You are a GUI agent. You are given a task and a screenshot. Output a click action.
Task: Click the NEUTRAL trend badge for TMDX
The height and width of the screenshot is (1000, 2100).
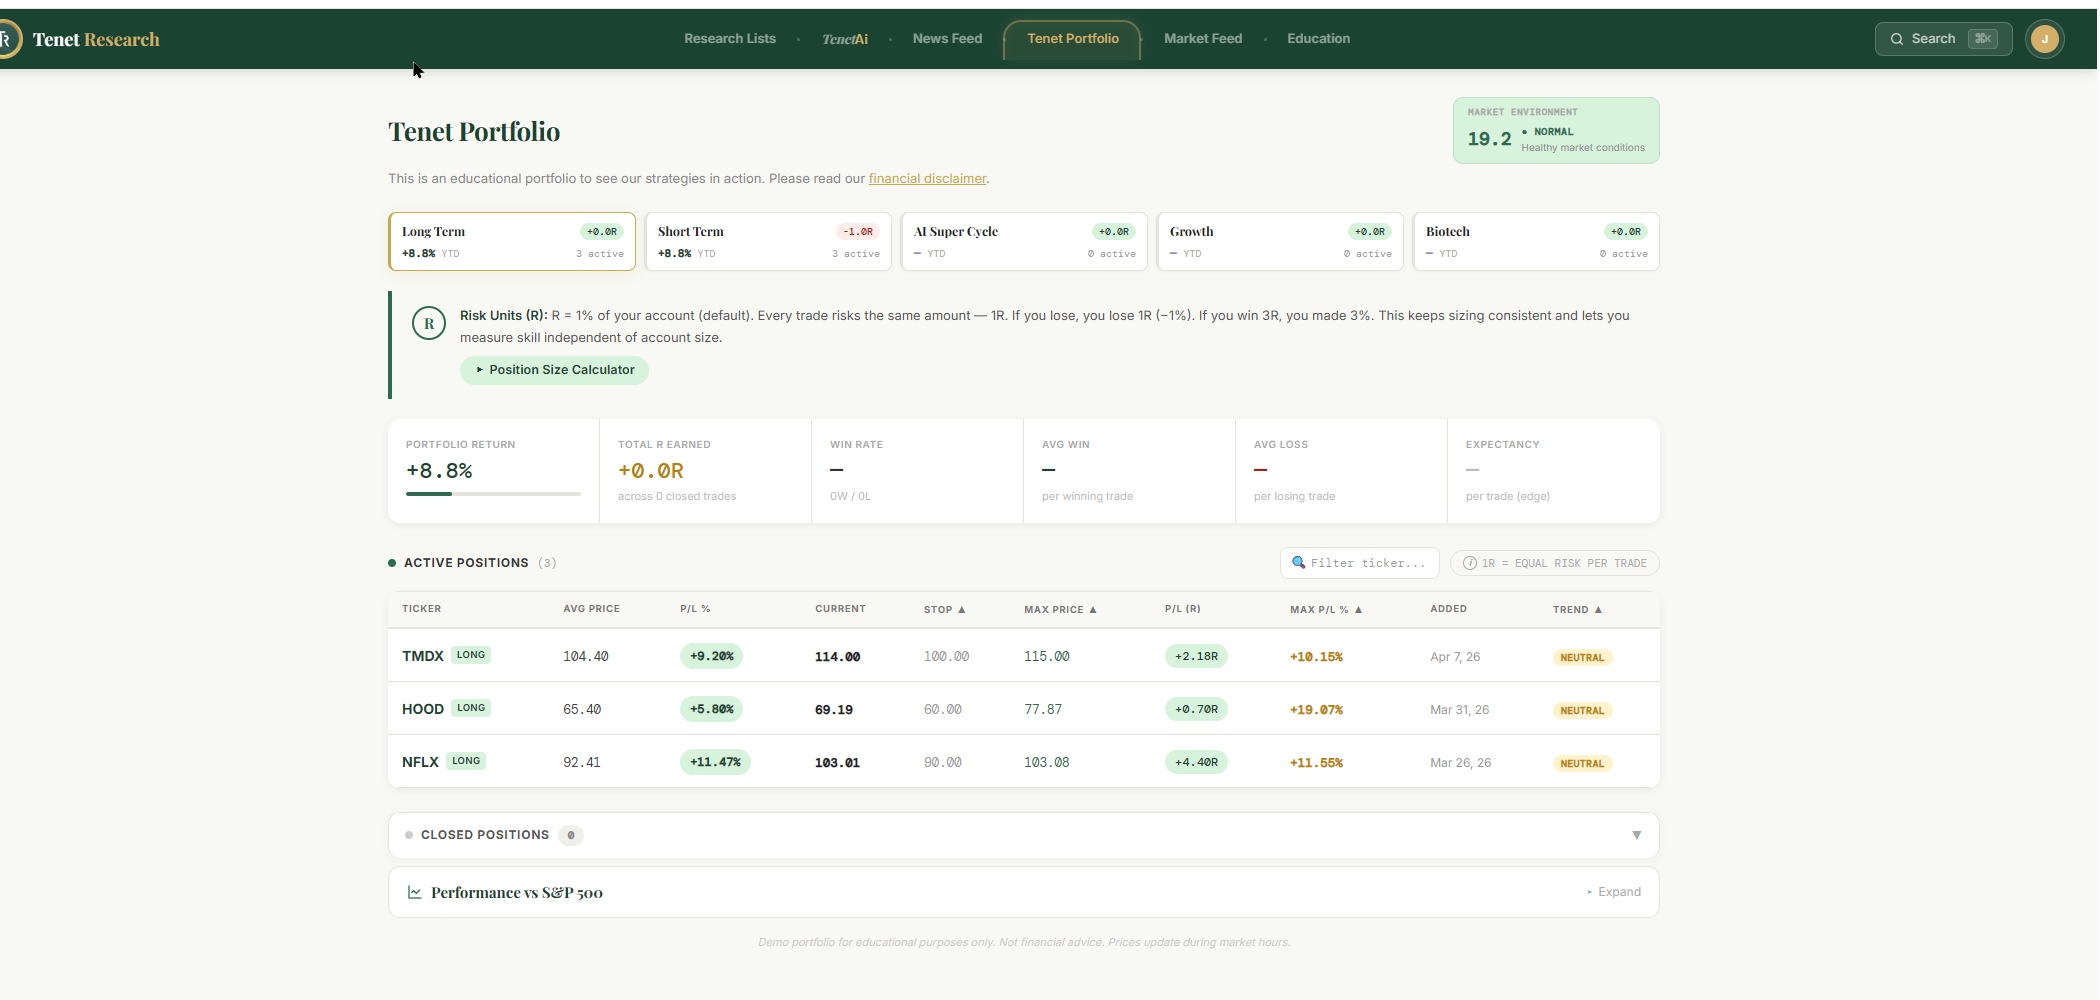click(1582, 657)
